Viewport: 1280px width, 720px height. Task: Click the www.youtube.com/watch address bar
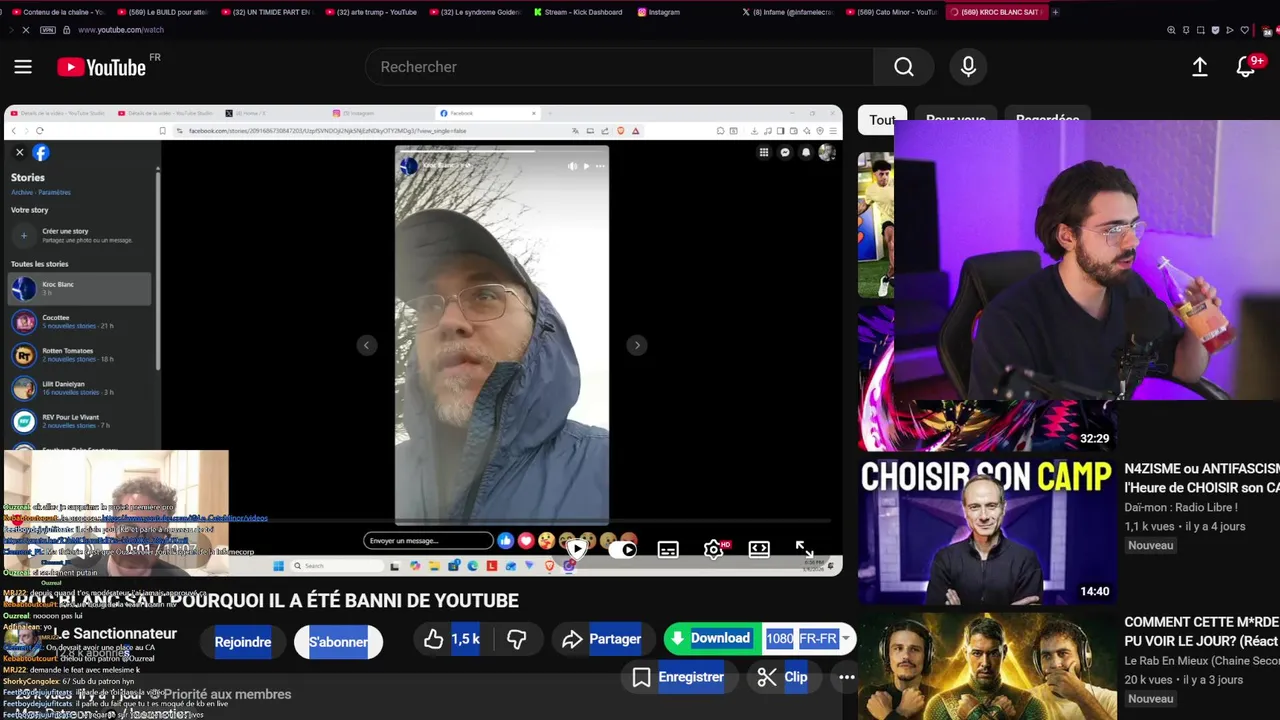pos(121,30)
